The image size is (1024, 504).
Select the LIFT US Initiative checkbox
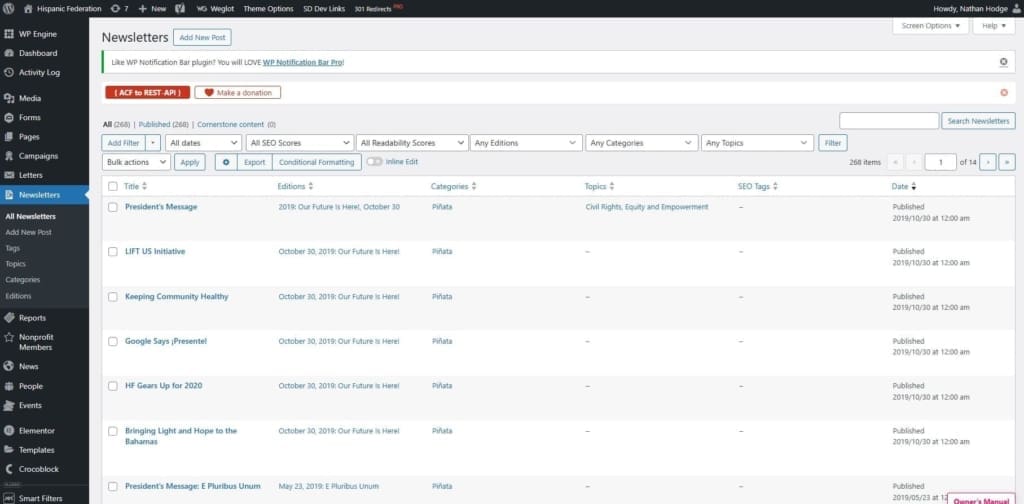tap(113, 252)
